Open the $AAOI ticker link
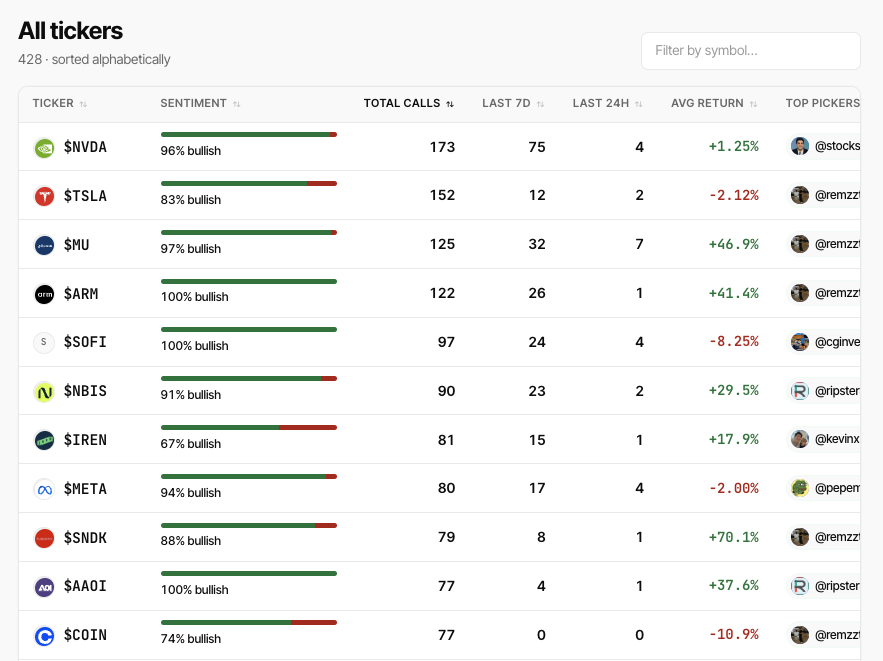The image size is (883, 661). 85,587
